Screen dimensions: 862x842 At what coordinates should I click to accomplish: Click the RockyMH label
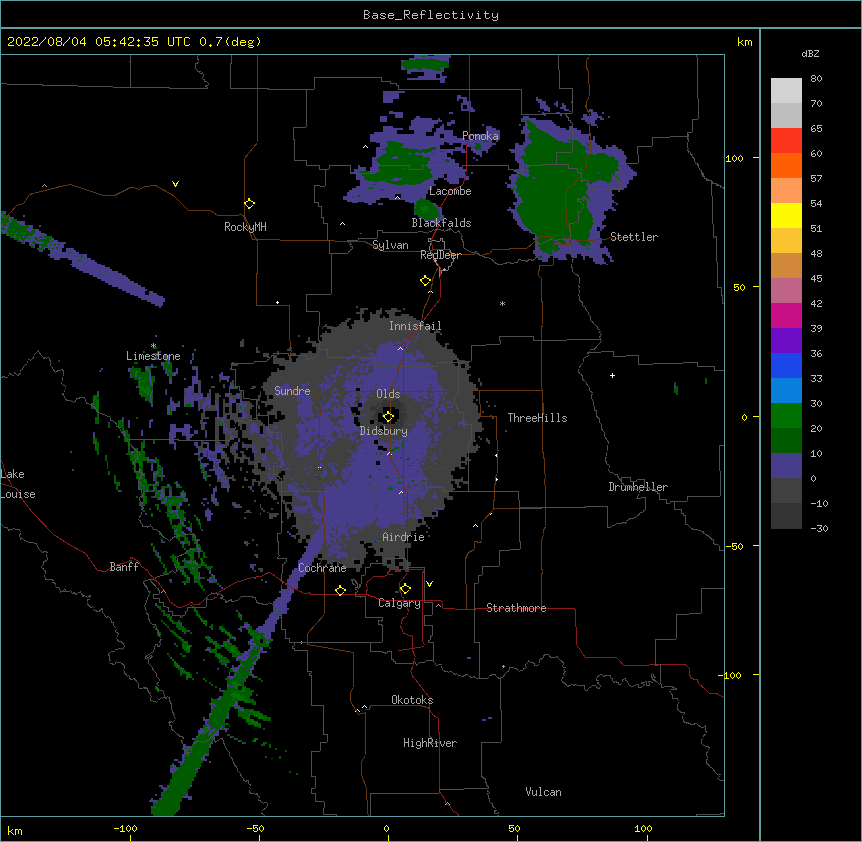[245, 227]
